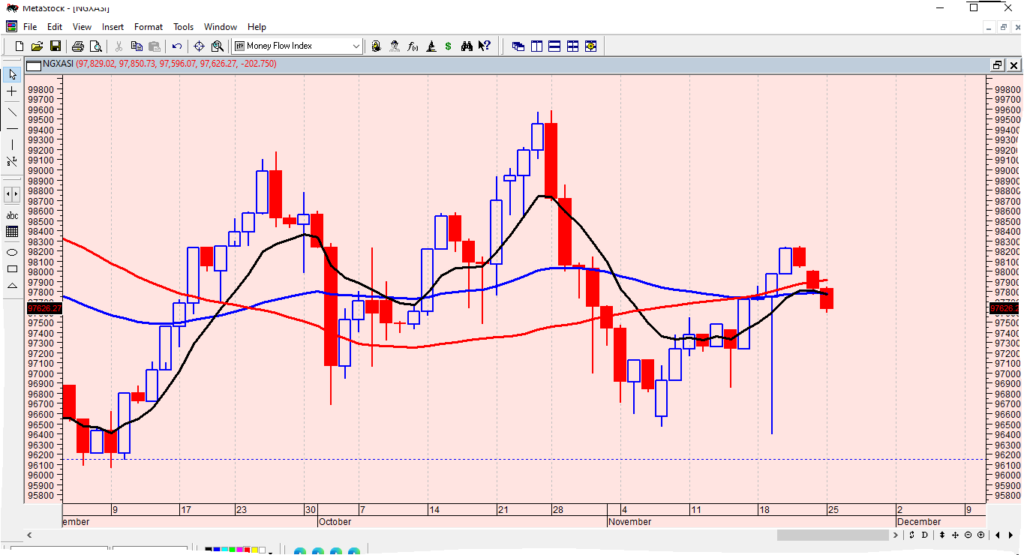Select the trendline drawing tool
The image size is (1024, 555).
pyautogui.click(x=12, y=110)
